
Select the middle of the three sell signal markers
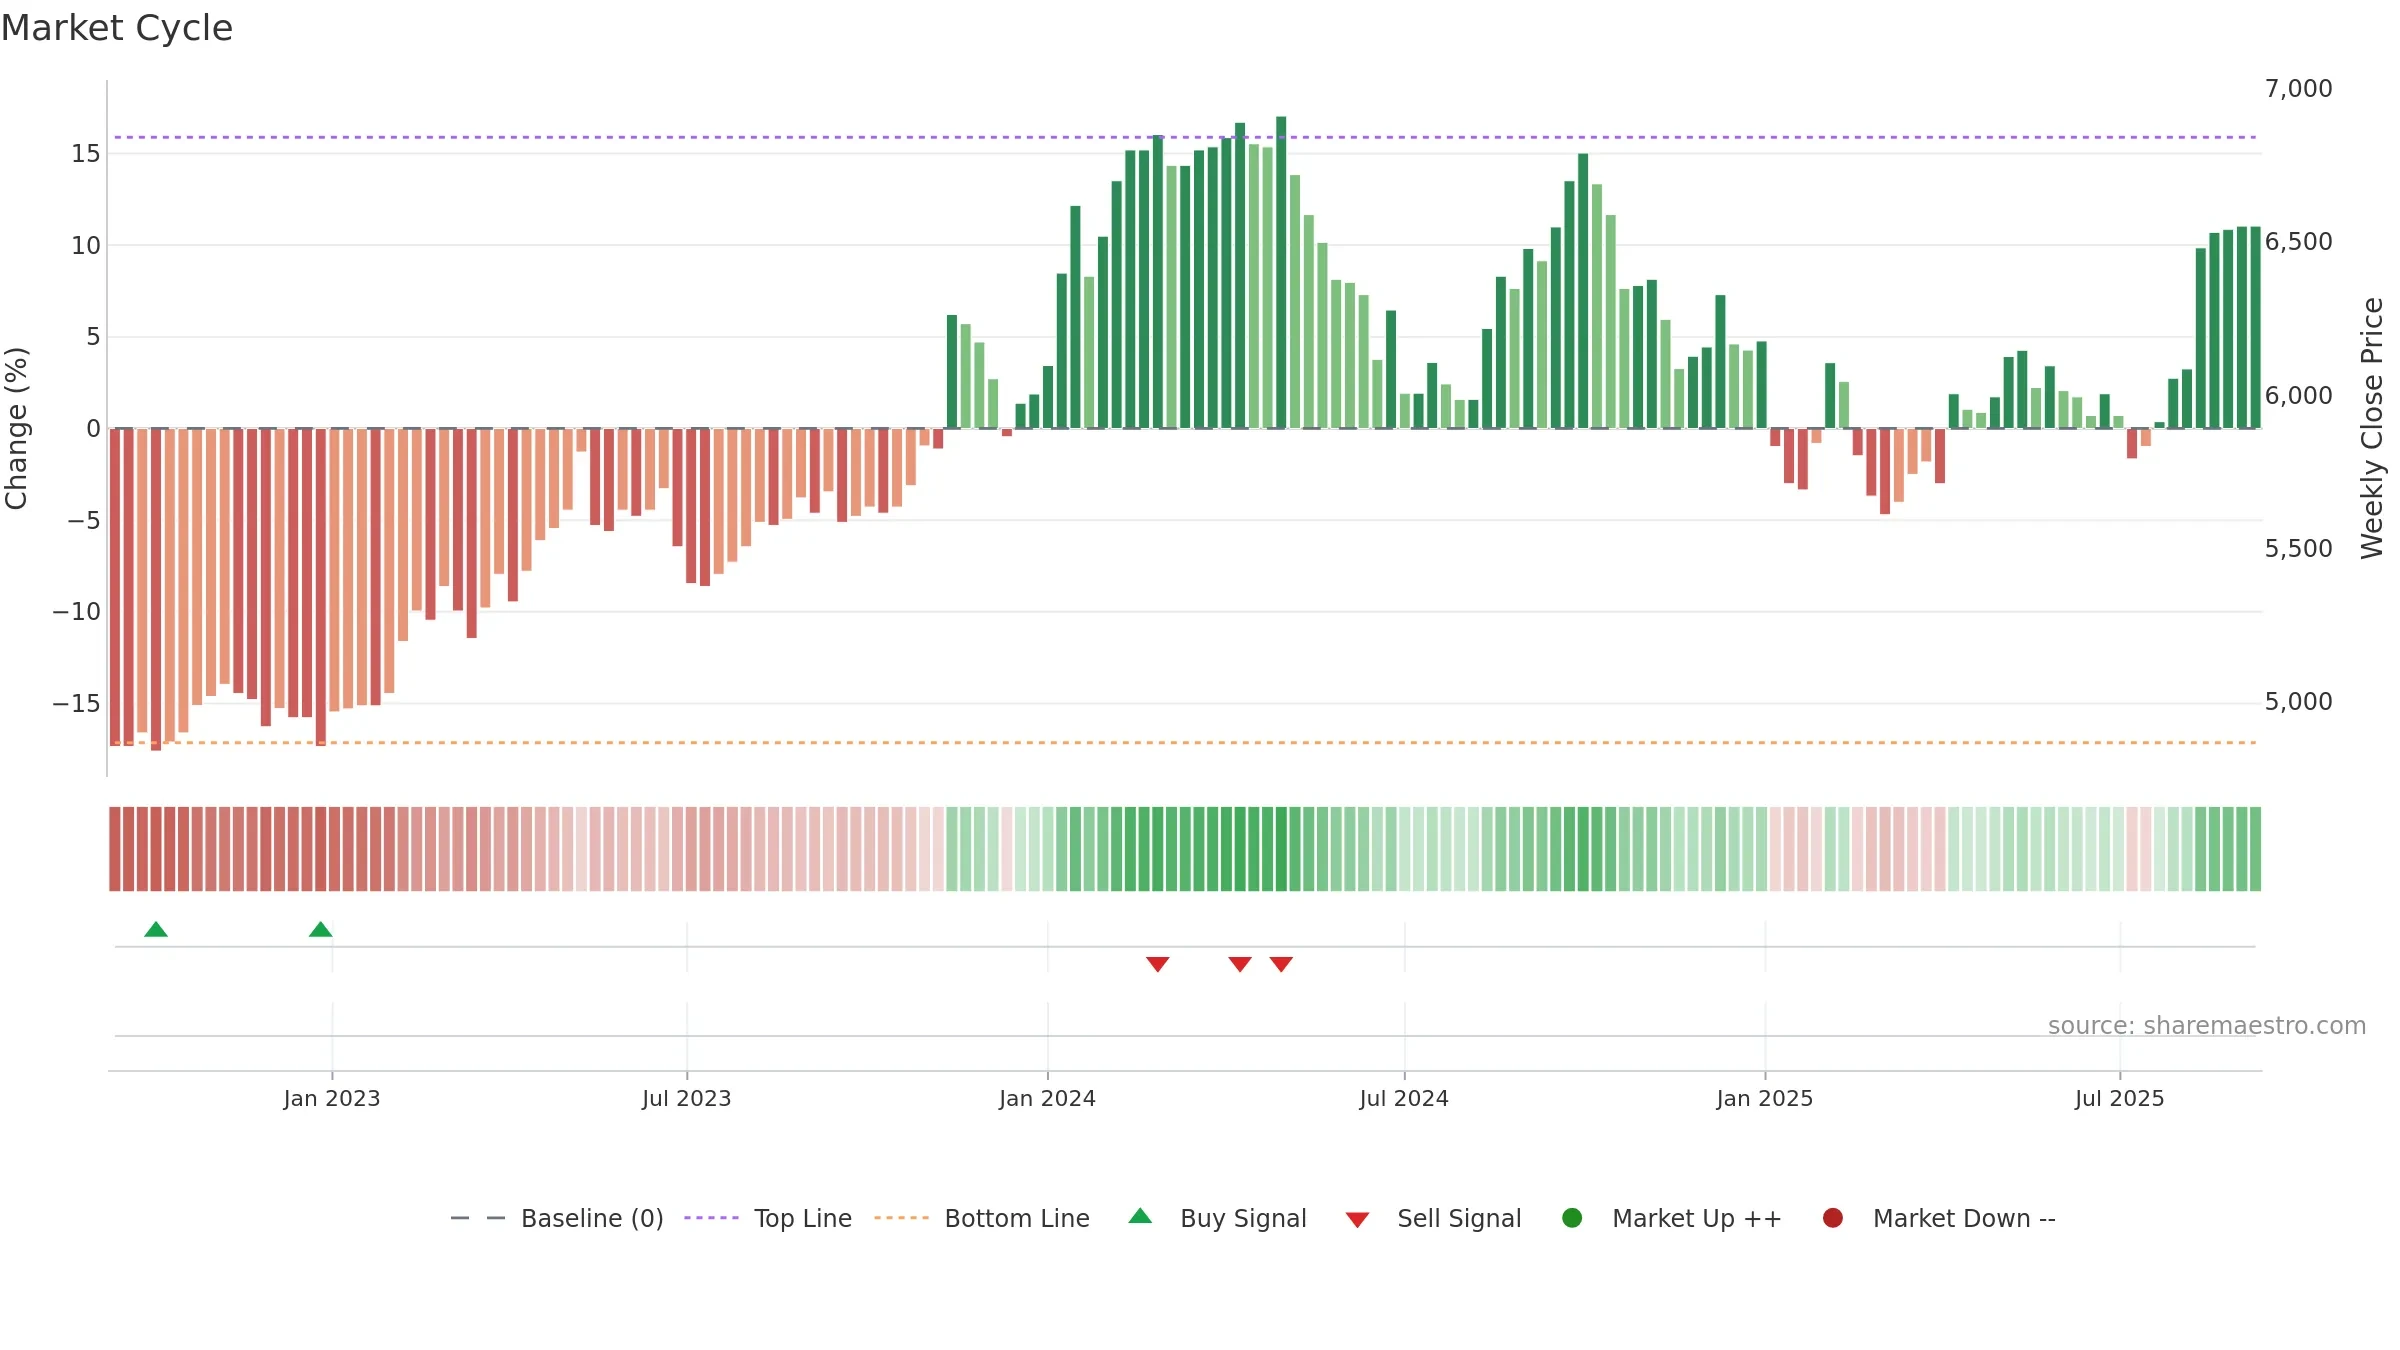pyautogui.click(x=1240, y=964)
